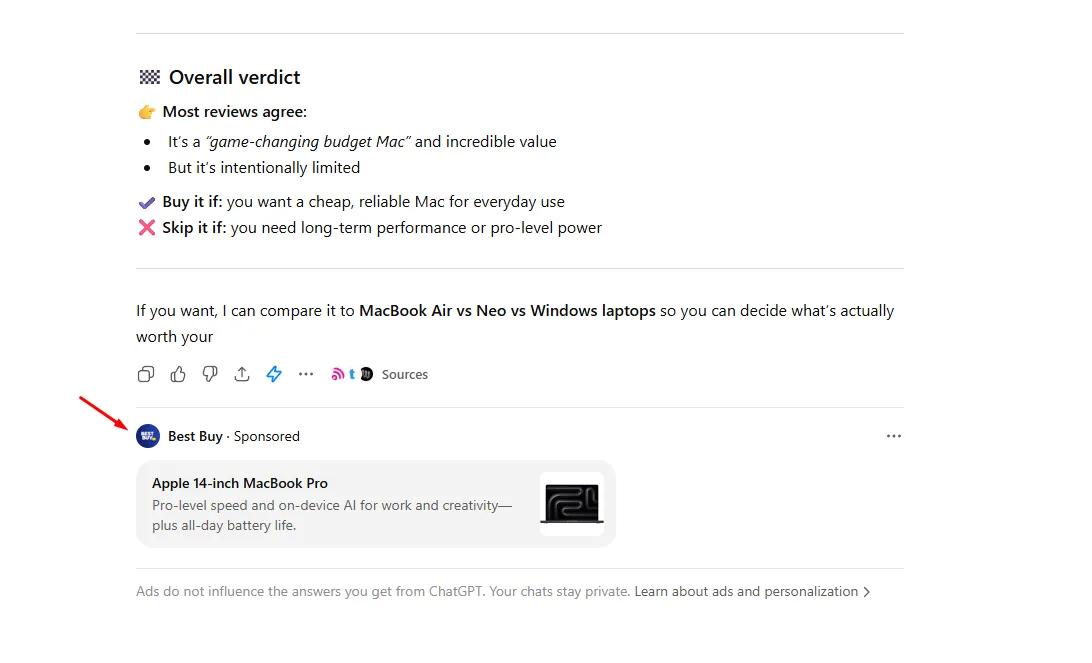Screen dimensions: 1092x663
Task: Click the blue 't' source favicon
Action: click(351, 373)
